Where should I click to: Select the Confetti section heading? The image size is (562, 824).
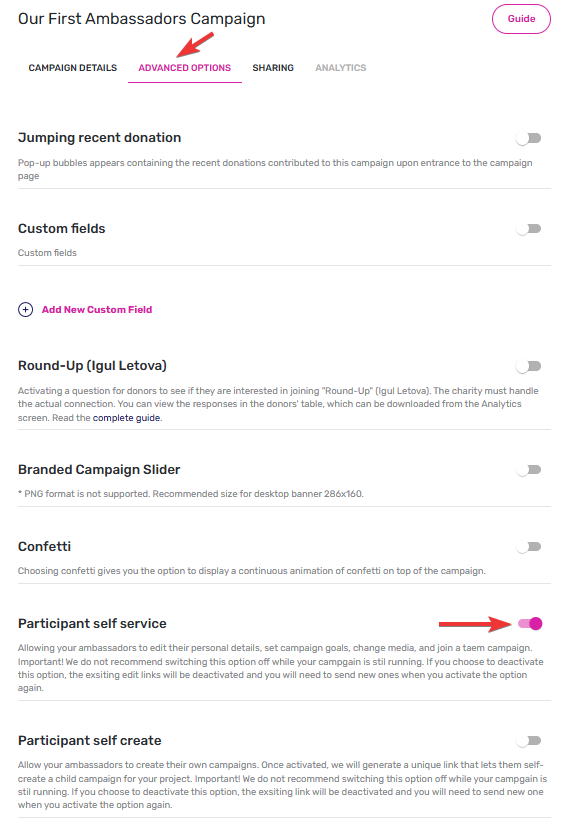[44, 547]
